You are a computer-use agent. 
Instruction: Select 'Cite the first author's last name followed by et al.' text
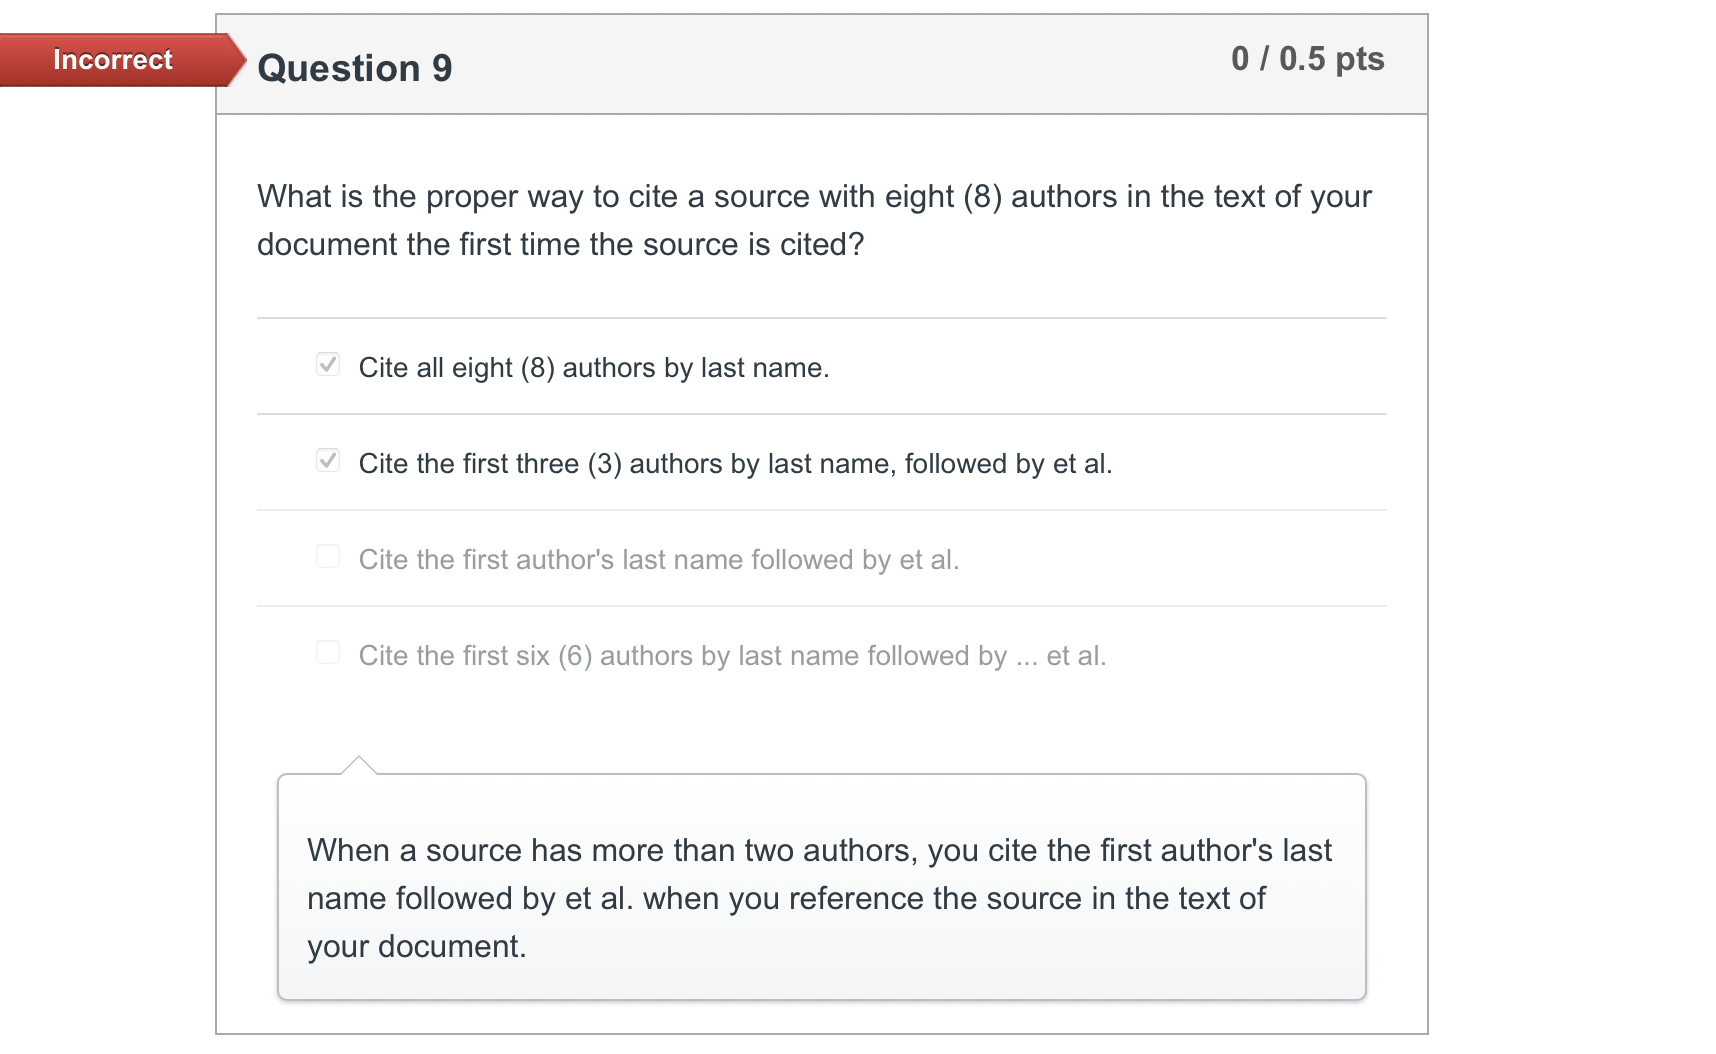click(659, 559)
